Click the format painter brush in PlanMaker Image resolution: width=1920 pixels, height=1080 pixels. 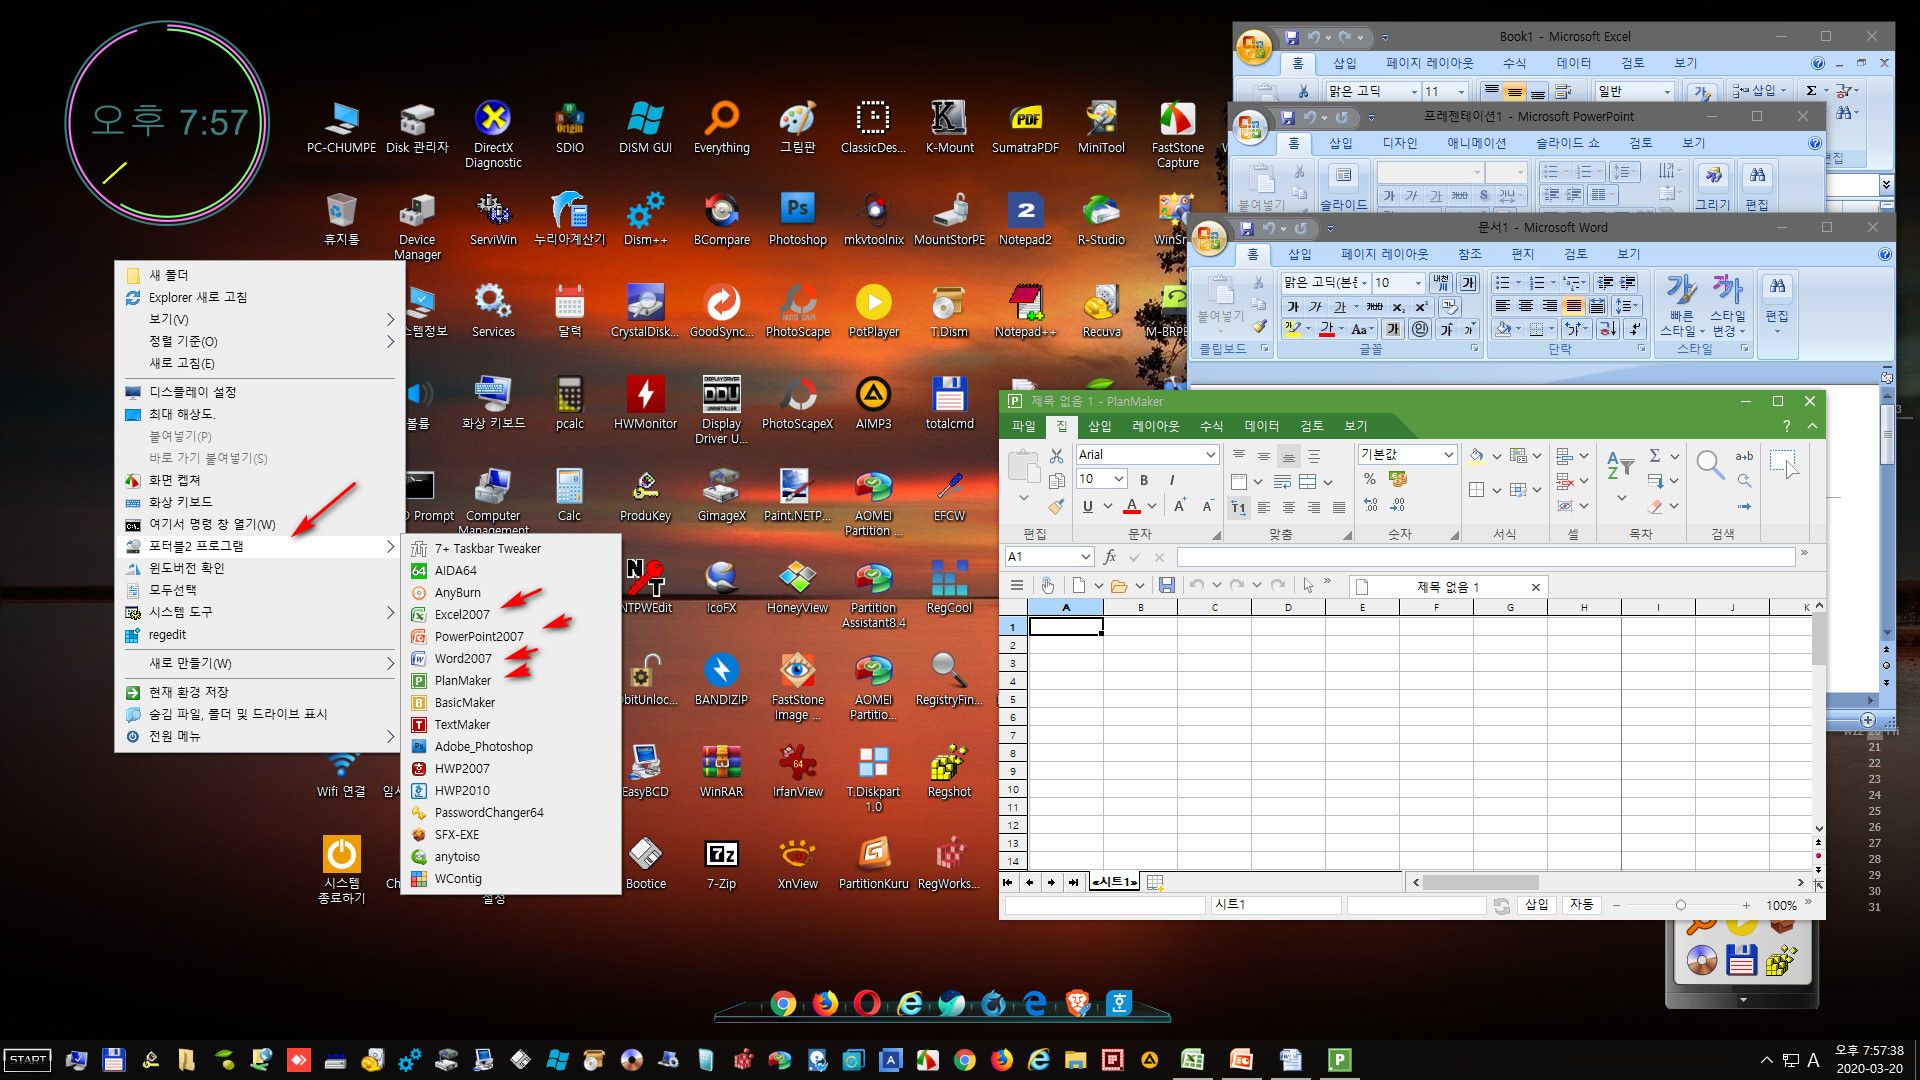[x=1056, y=507]
